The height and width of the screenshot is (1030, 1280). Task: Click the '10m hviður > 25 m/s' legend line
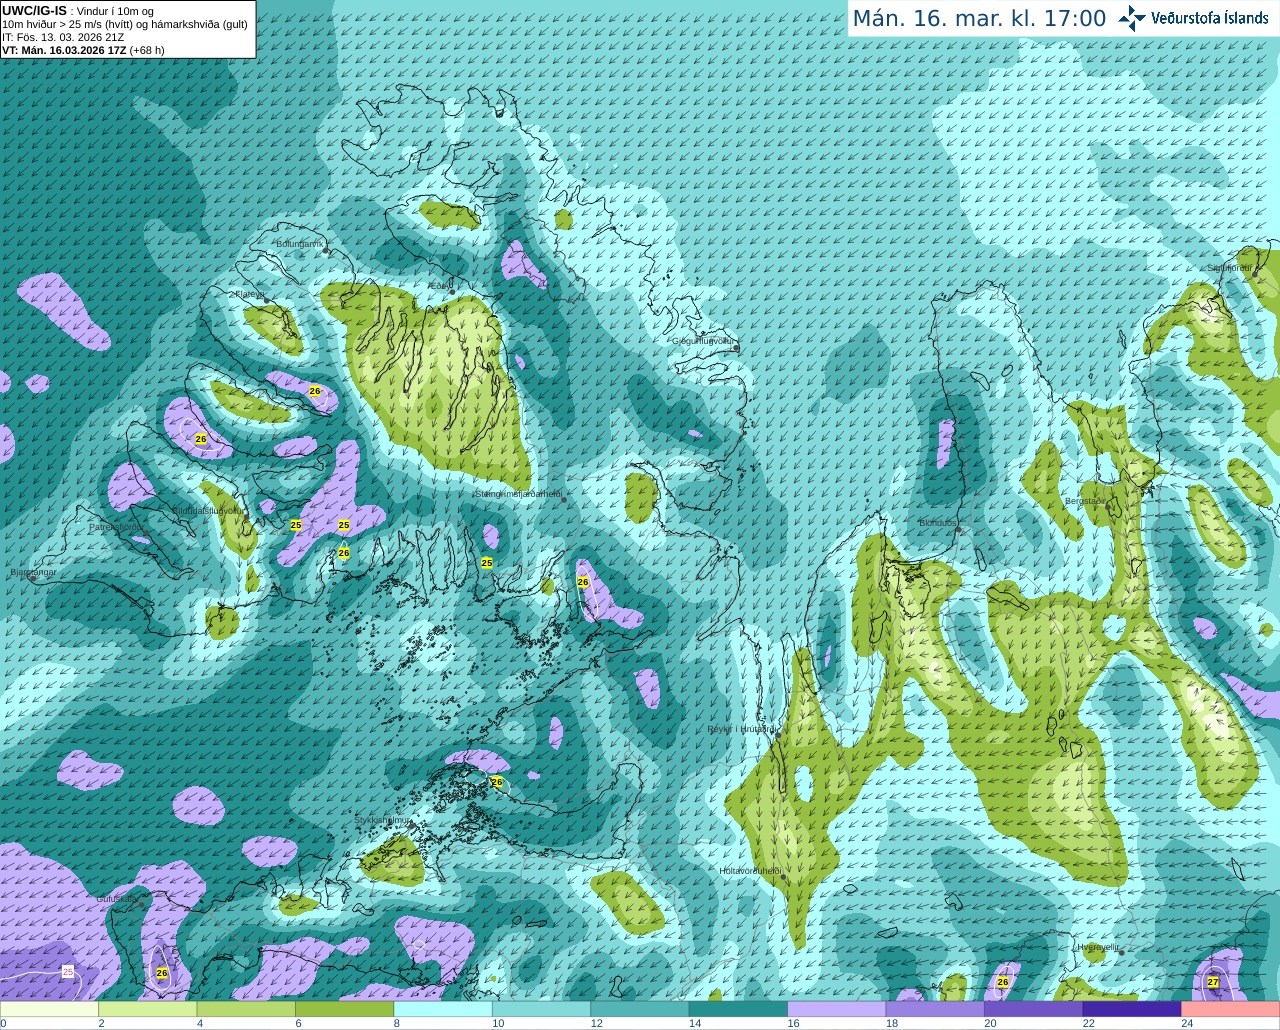click(x=124, y=24)
